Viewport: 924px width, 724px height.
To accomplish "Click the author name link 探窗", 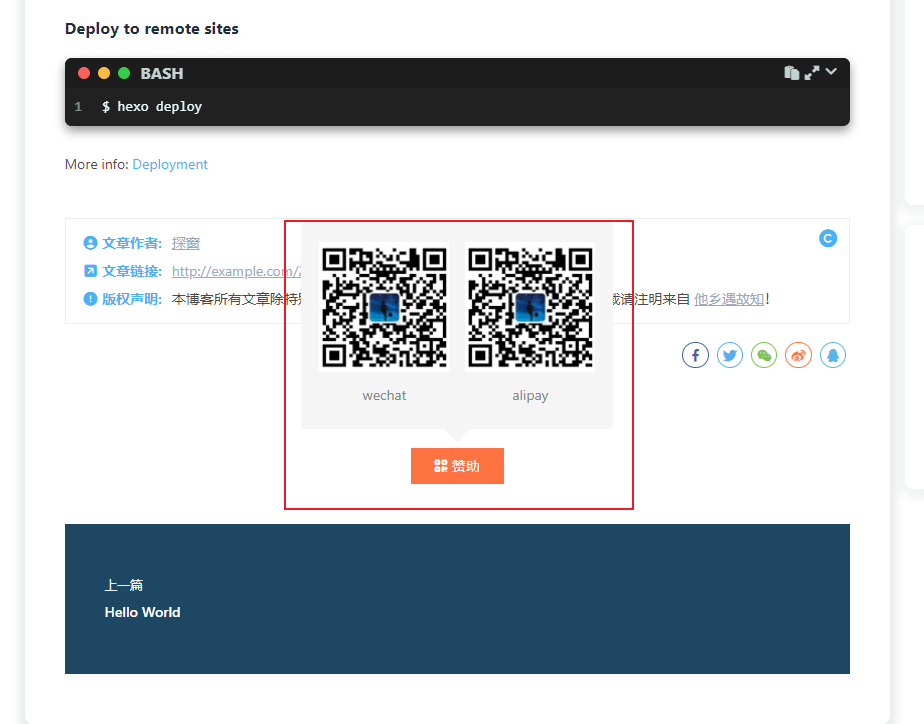I will 186,243.
